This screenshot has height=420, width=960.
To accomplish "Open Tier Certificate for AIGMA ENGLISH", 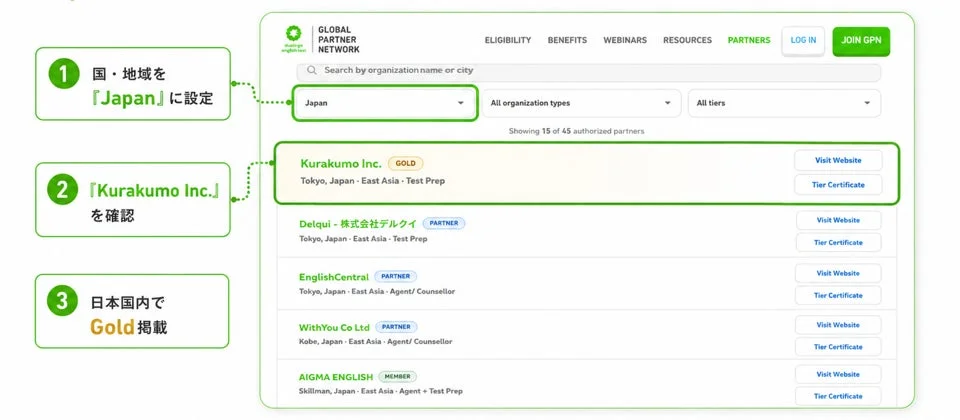I will 838,397.
